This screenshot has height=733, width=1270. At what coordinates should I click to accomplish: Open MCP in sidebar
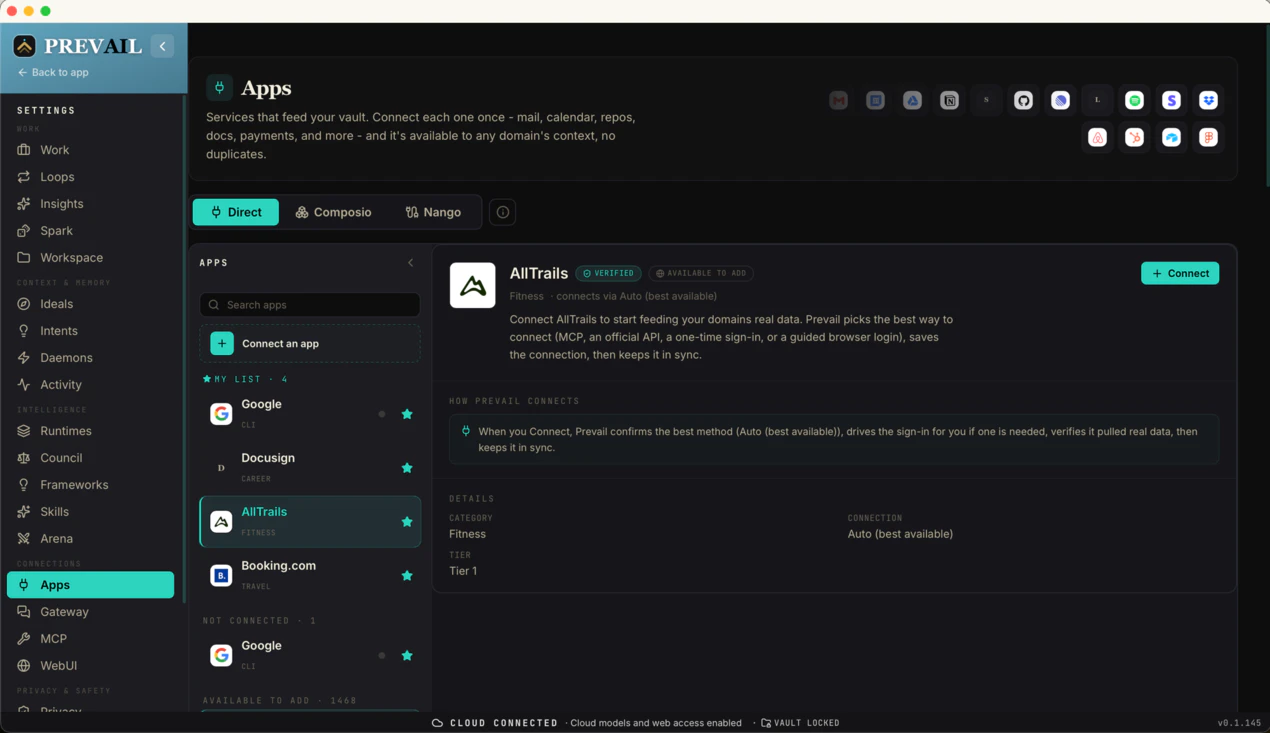click(90, 639)
